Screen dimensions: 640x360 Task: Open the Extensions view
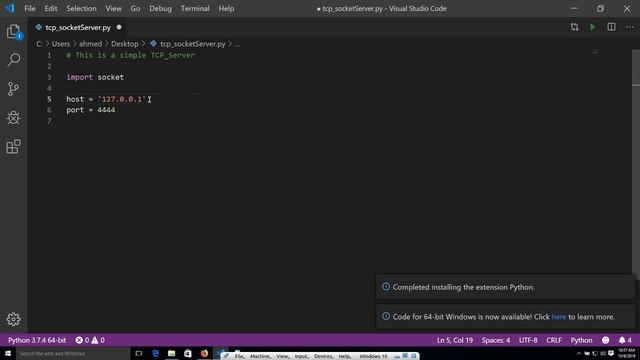click(x=13, y=147)
